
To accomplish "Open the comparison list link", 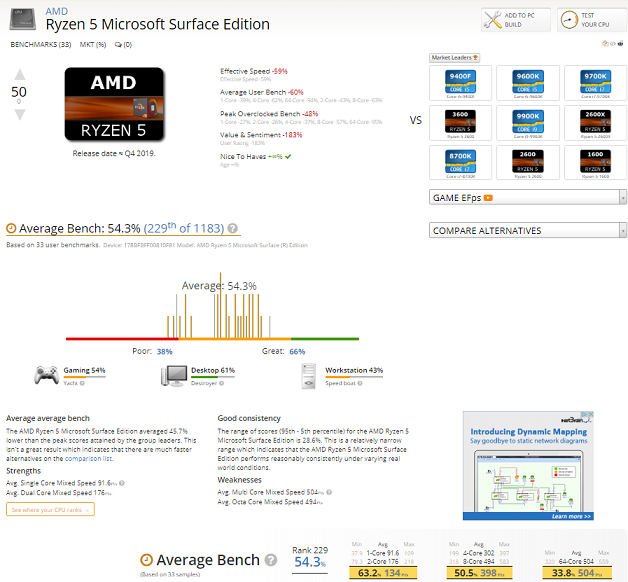I will 89,459.
